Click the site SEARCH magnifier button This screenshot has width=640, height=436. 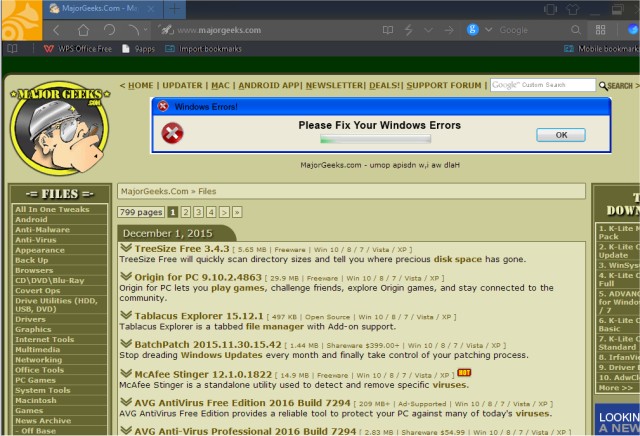pos(616,86)
